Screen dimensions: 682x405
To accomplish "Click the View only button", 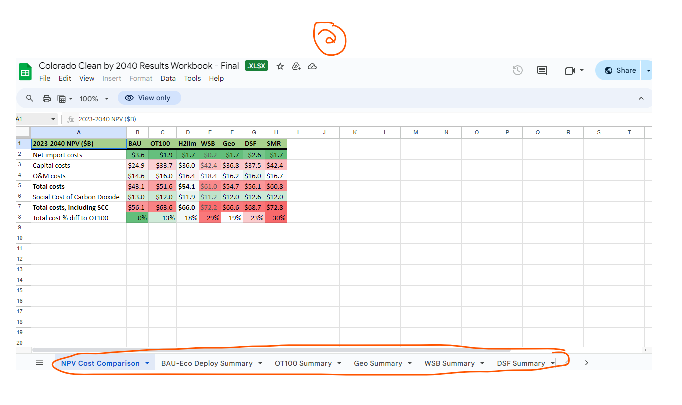I will click(149, 98).
